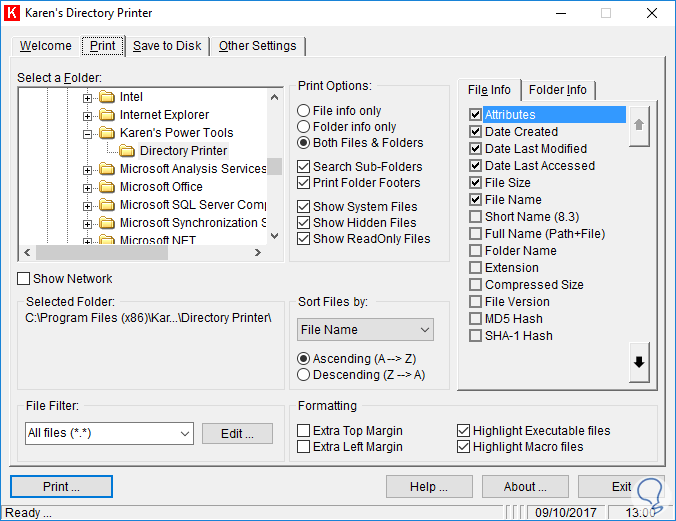The width and height of the screenshot is (676, 521).
Task: Click the Print ... button
Action: click(61, 486)
